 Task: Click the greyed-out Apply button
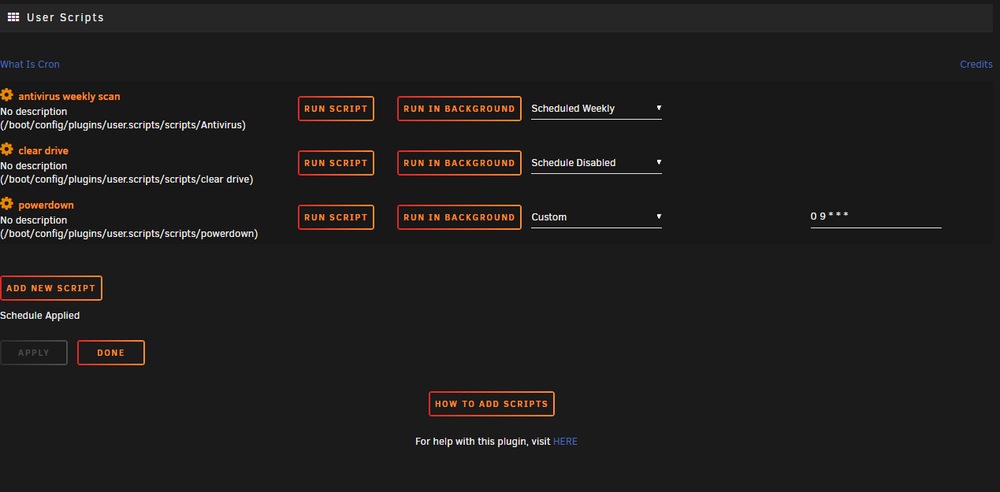(34, 353)
